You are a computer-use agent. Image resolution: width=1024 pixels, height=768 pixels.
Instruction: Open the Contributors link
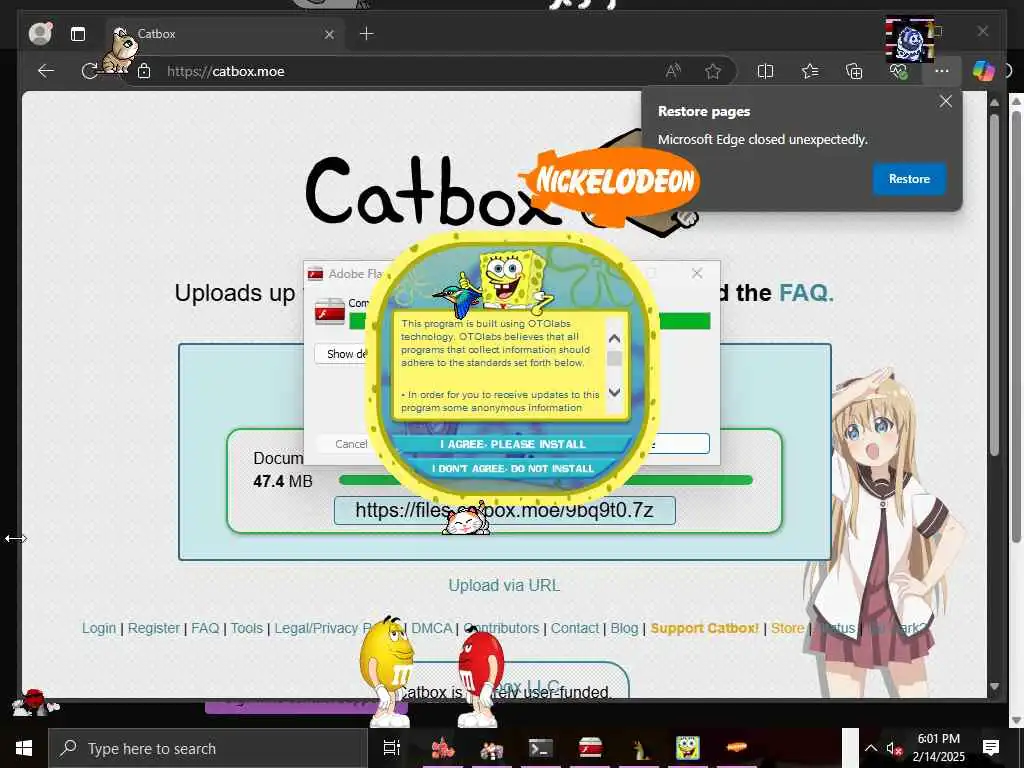[x=502, y=628]
